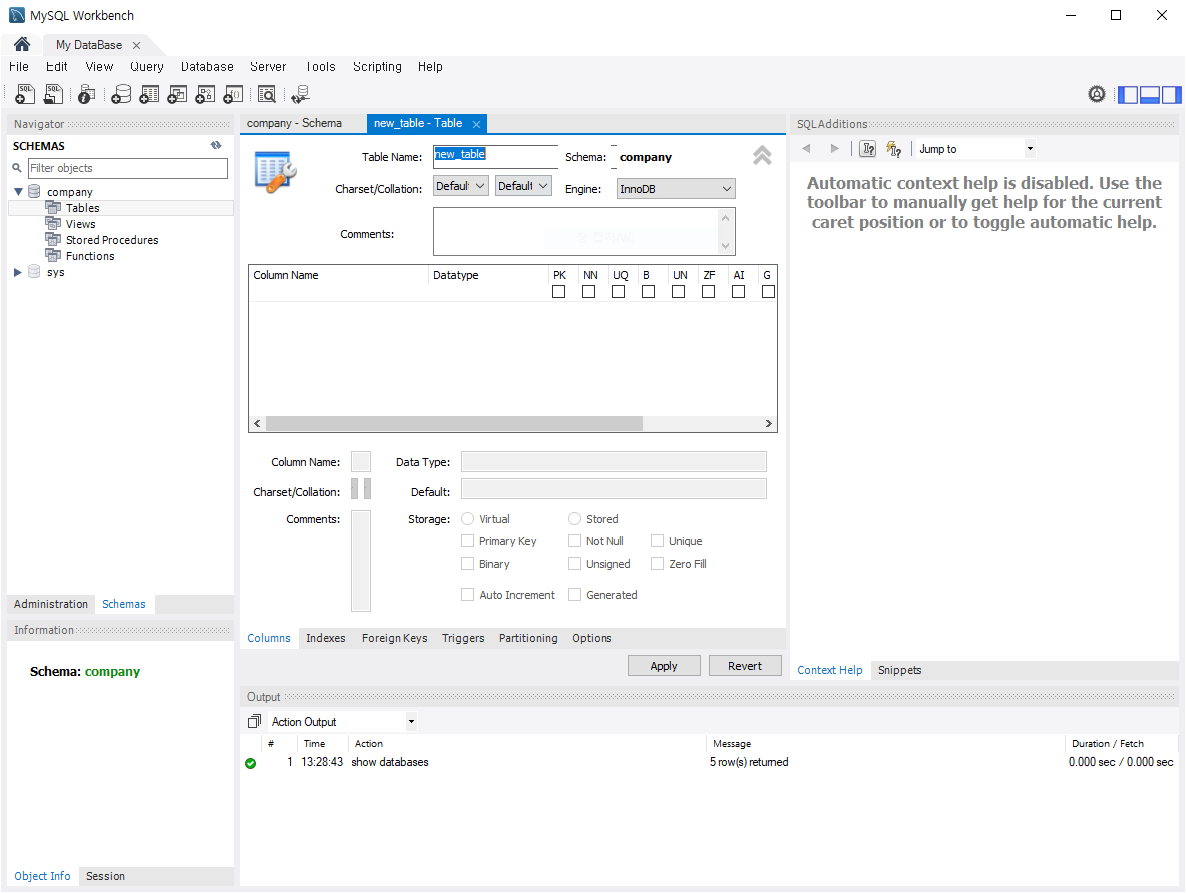Image resolution: width=1186 pixels, height=893 pixels.
Task: Click the Apply button
Action: [664, 666]
